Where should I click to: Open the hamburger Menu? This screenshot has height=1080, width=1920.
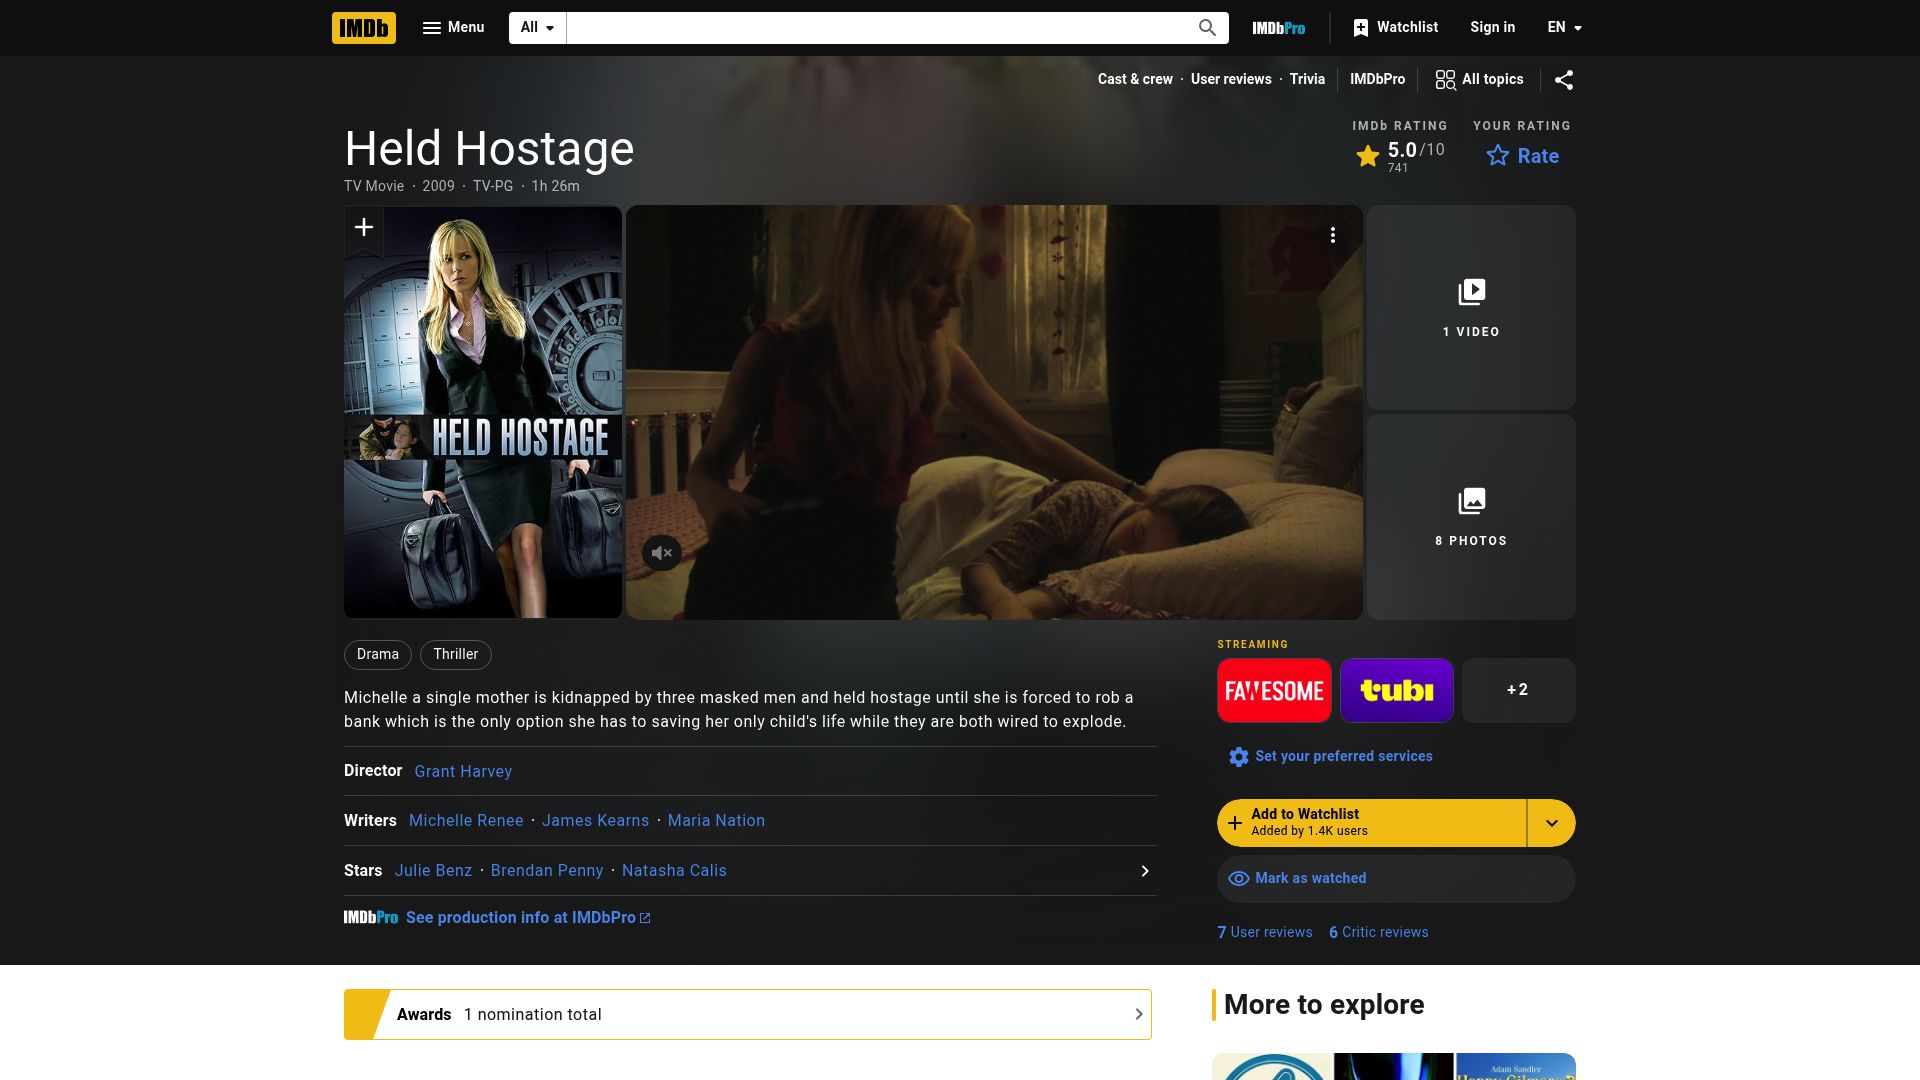click(453, 28)
